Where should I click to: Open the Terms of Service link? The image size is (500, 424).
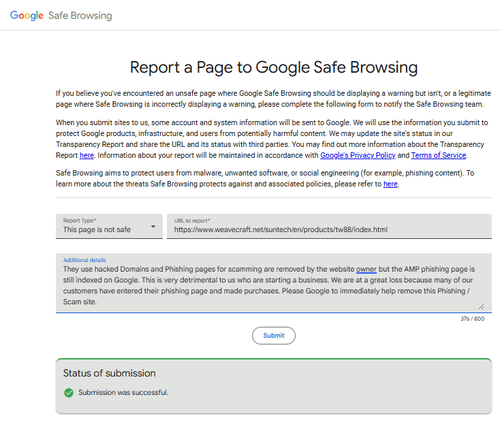(438, 155)
